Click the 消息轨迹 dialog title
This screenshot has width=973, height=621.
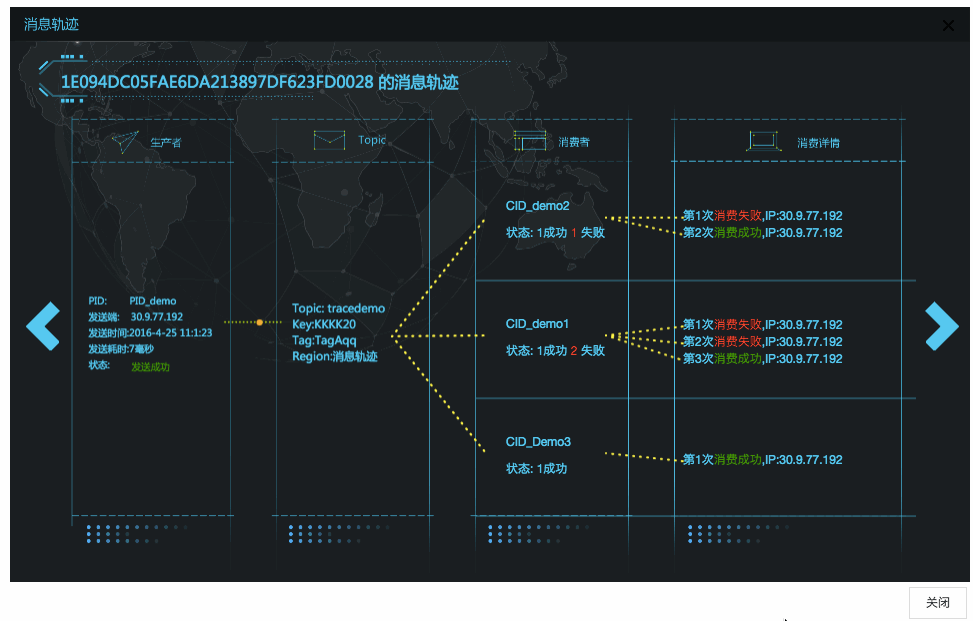[52, 24]
